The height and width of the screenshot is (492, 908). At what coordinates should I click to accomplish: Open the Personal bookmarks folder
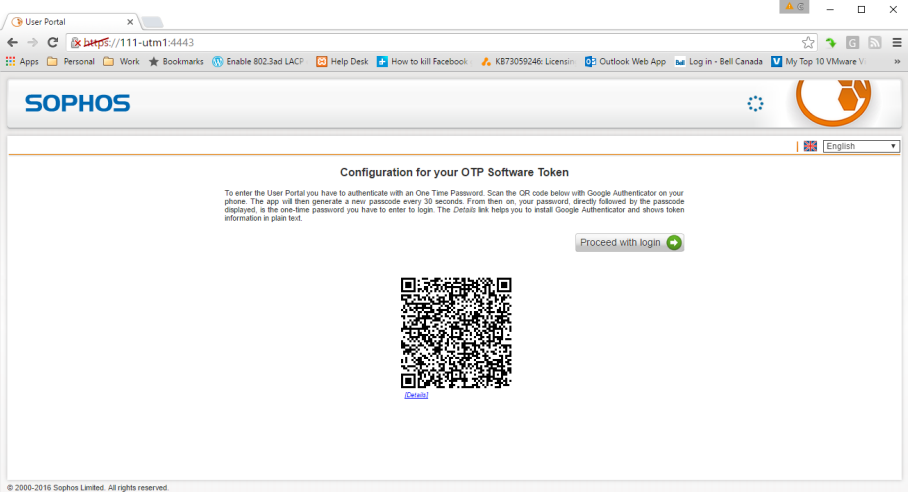[71, 61]
